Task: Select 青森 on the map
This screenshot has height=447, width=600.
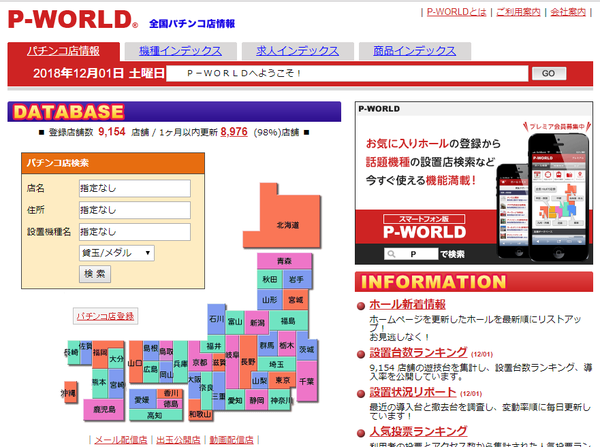Action: point(284,261)
